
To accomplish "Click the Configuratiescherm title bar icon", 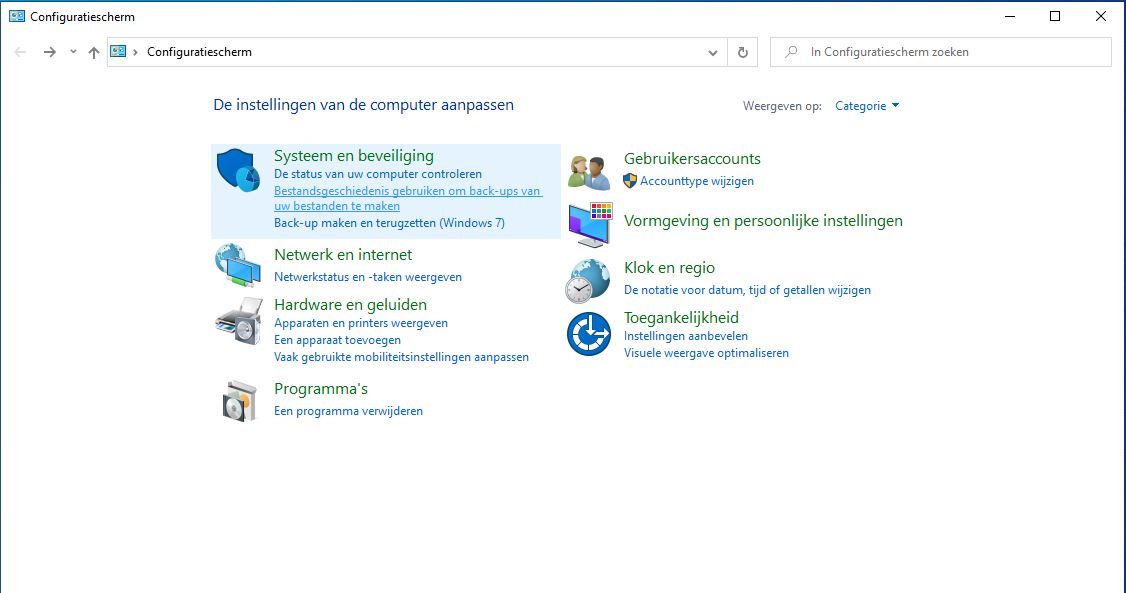I will click(x=17, y=16).
